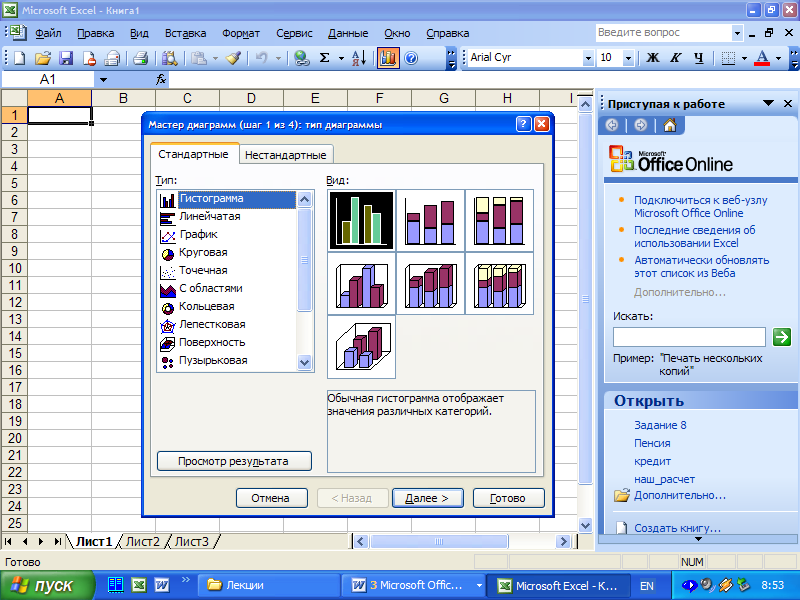Click the Chart Wizard toolbar icon
The image size is (800, 600).
[x=388, y=58]
